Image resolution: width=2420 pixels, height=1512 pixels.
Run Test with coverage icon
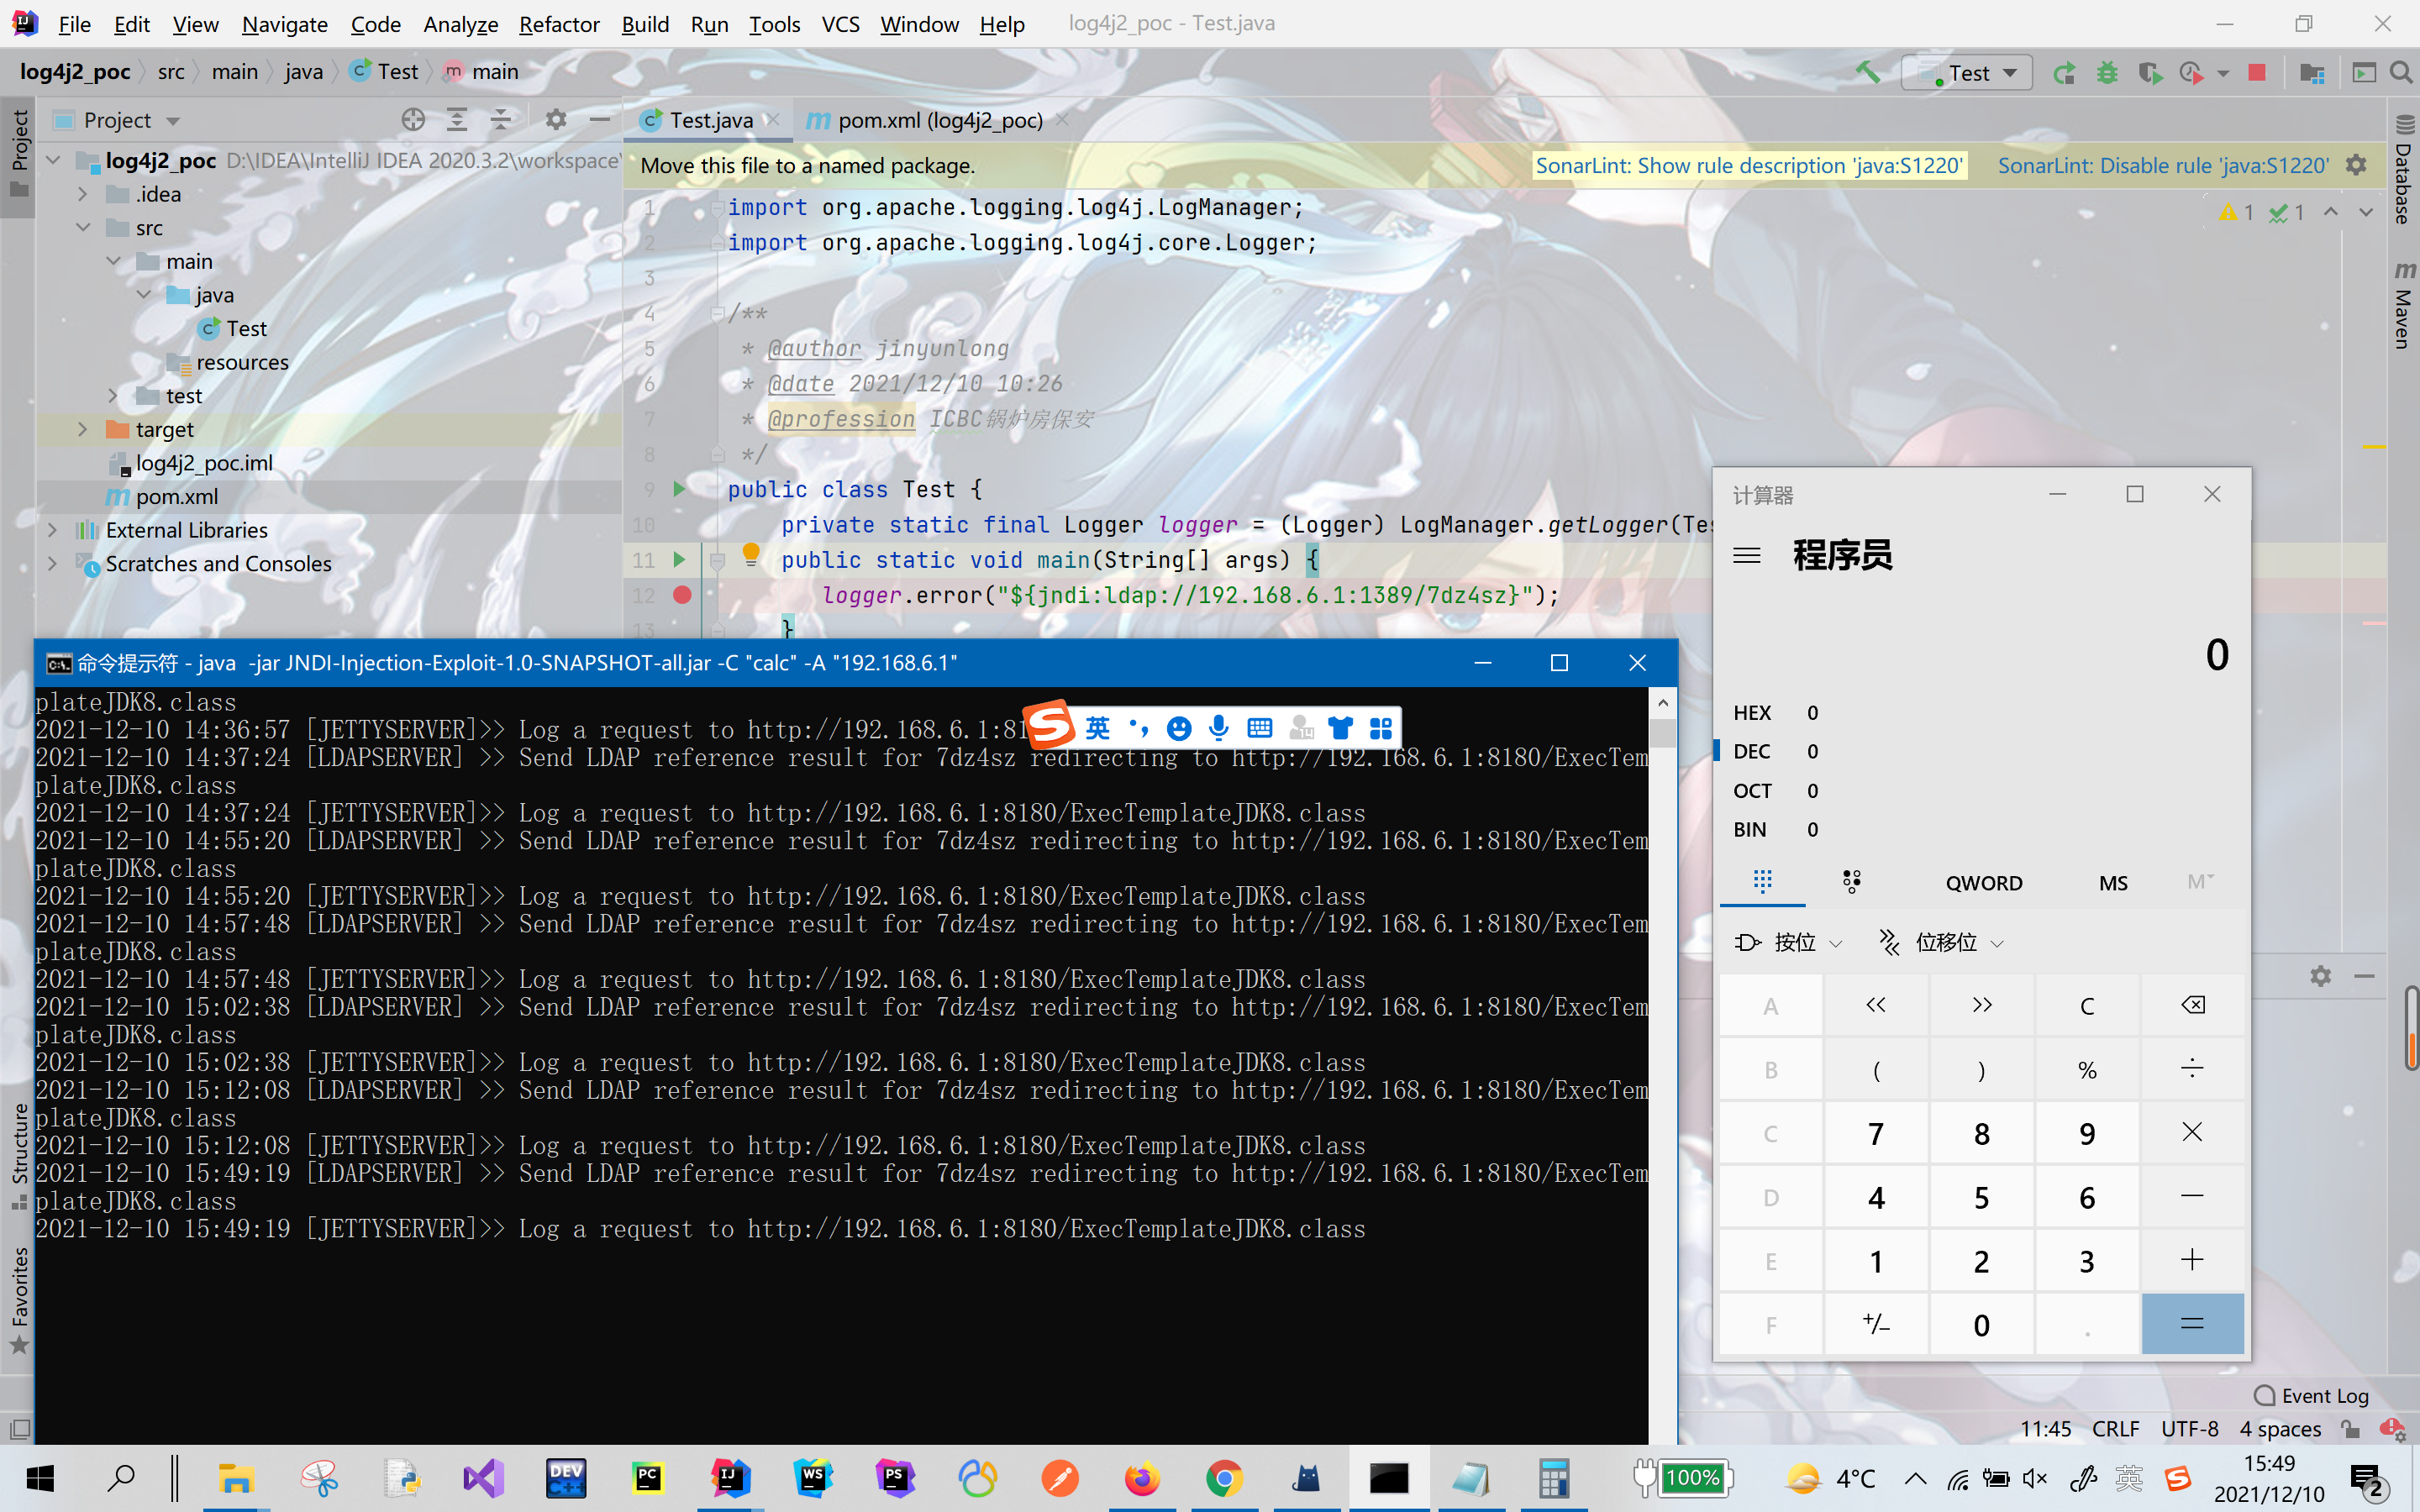coord(2150,73)
